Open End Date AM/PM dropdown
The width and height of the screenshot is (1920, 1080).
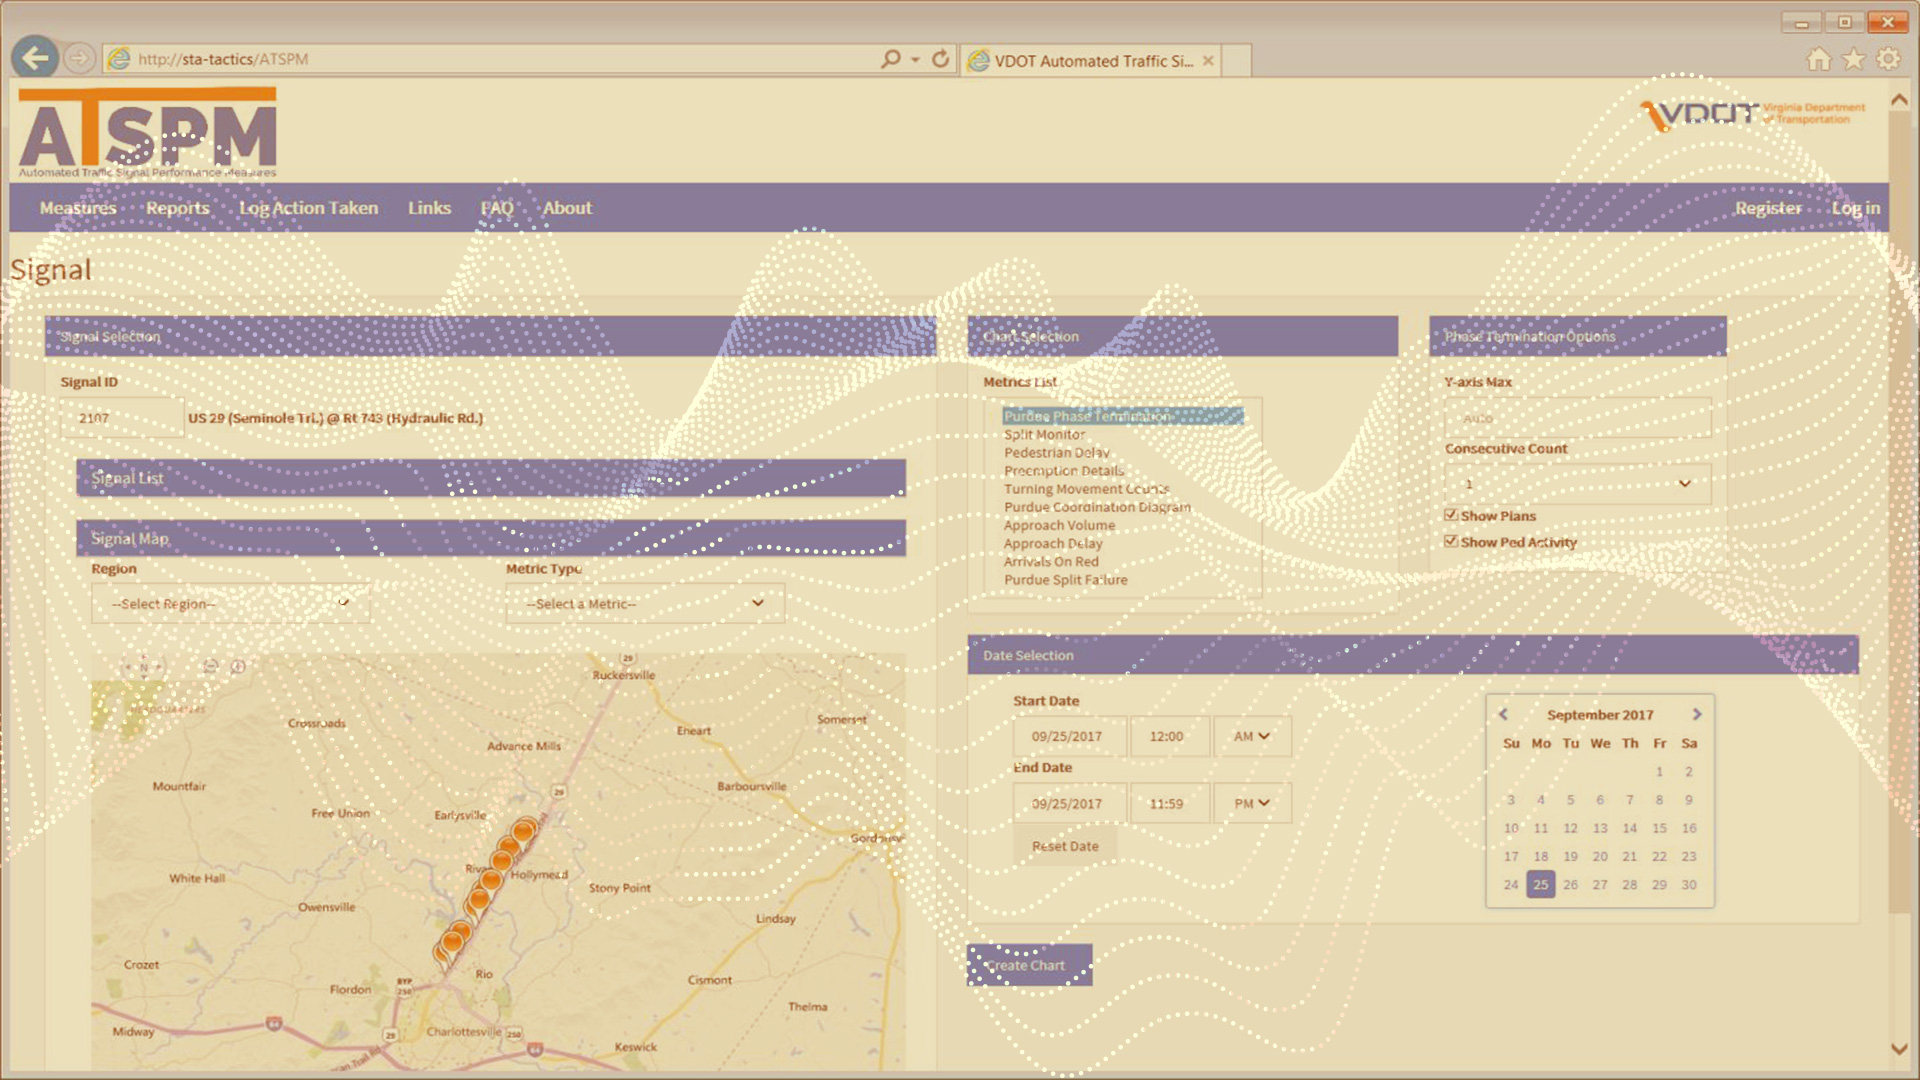coord(1252,803)
